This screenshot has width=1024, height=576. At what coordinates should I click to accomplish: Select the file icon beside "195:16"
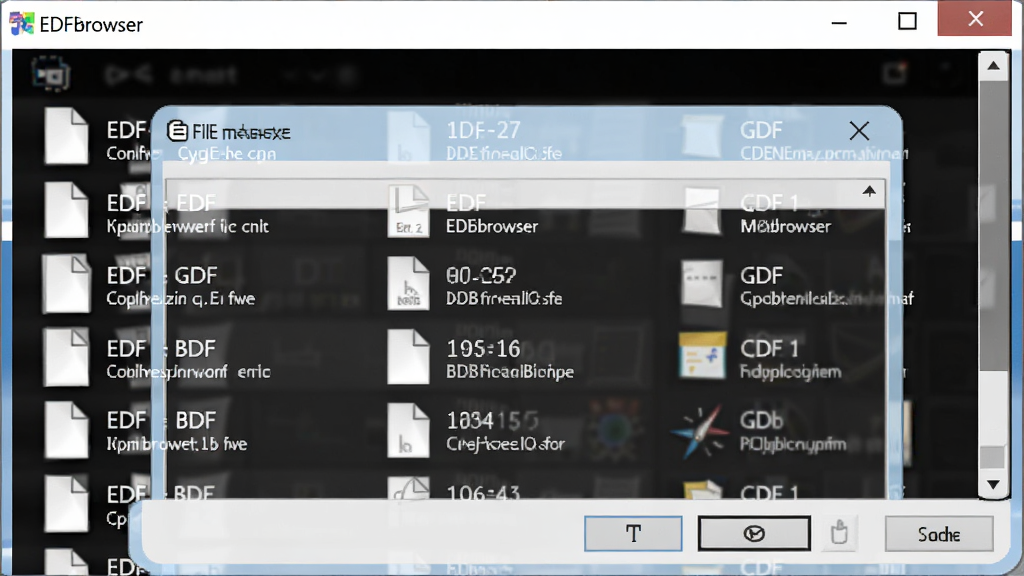pos(408,357)
